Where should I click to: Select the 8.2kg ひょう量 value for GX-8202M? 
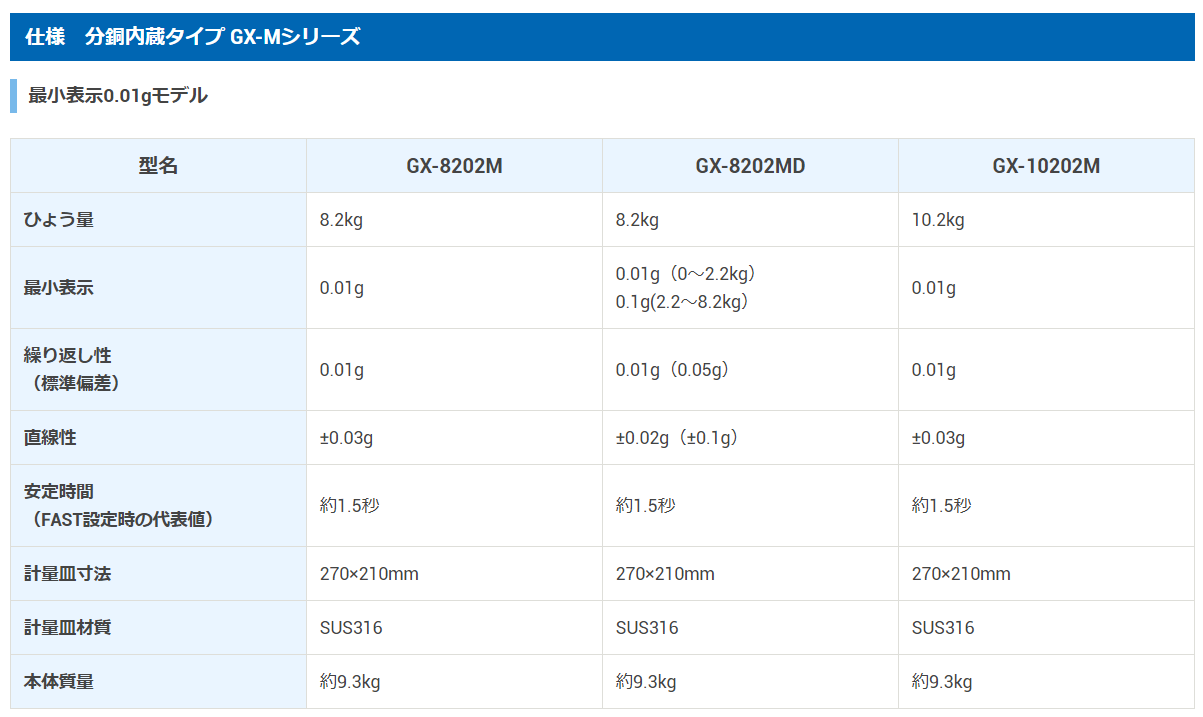[x=341, y=220]
